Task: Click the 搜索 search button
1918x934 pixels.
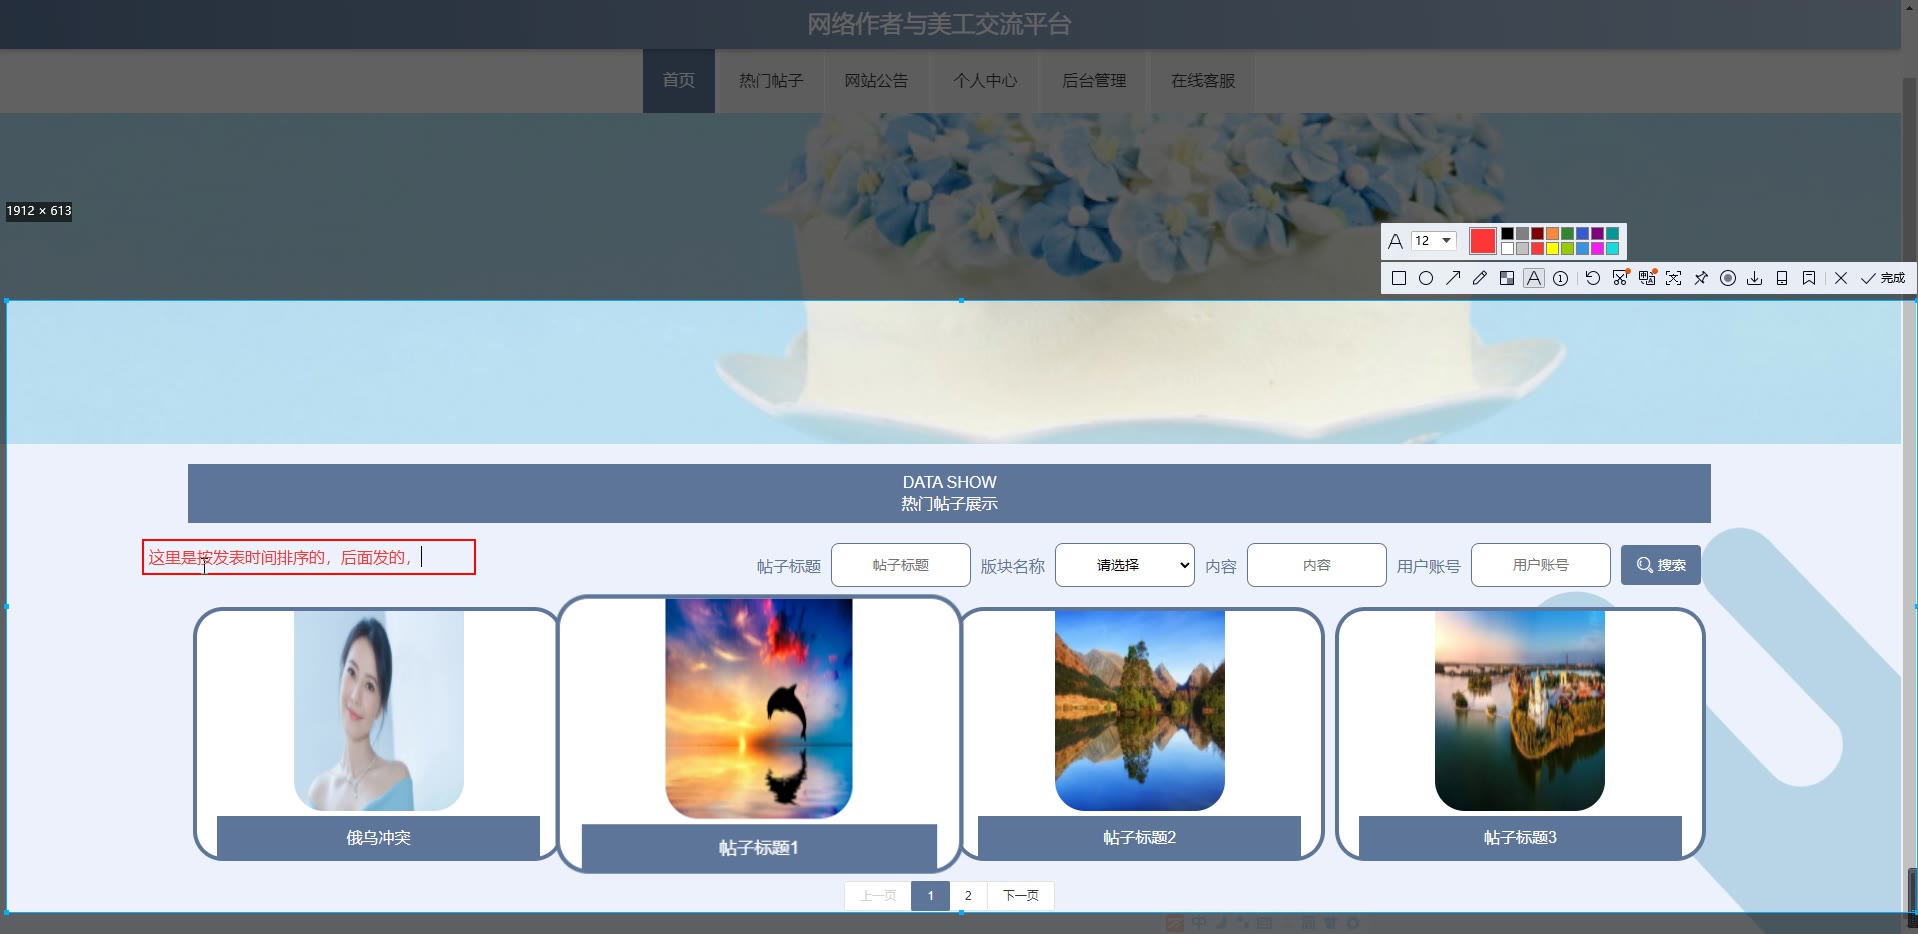Action: [x=1661, y=565]
